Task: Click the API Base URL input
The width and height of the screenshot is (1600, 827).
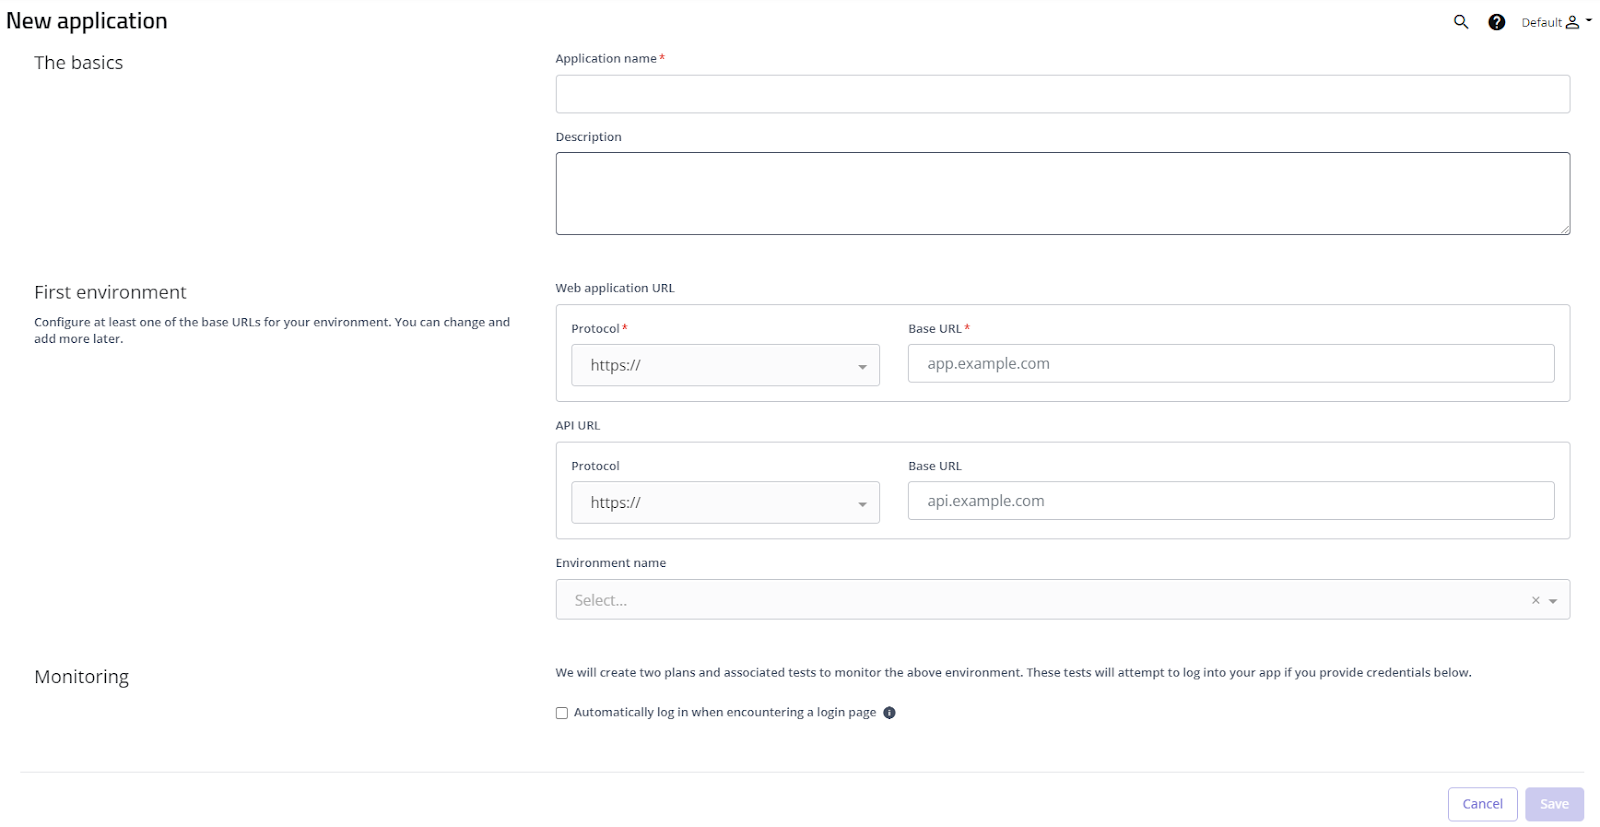Action: (x=1230, y=501)
